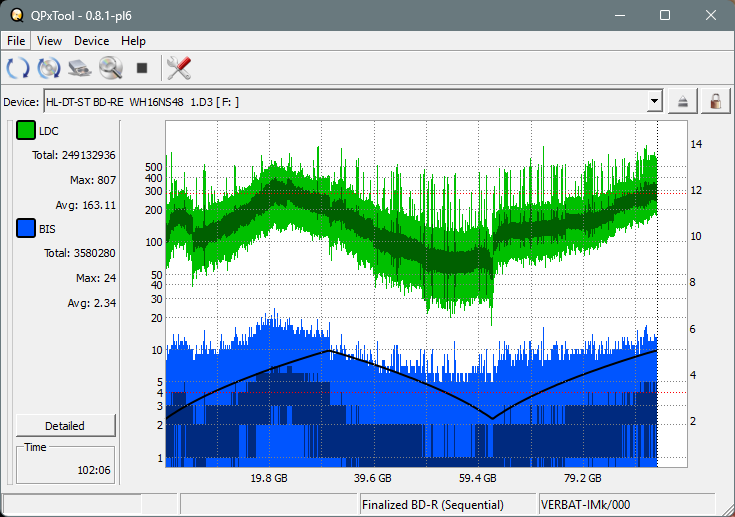This screenshot has height=517, width=735.
Task: Open preferences wrench and screwdriver icon
Action: coord(179,68)
